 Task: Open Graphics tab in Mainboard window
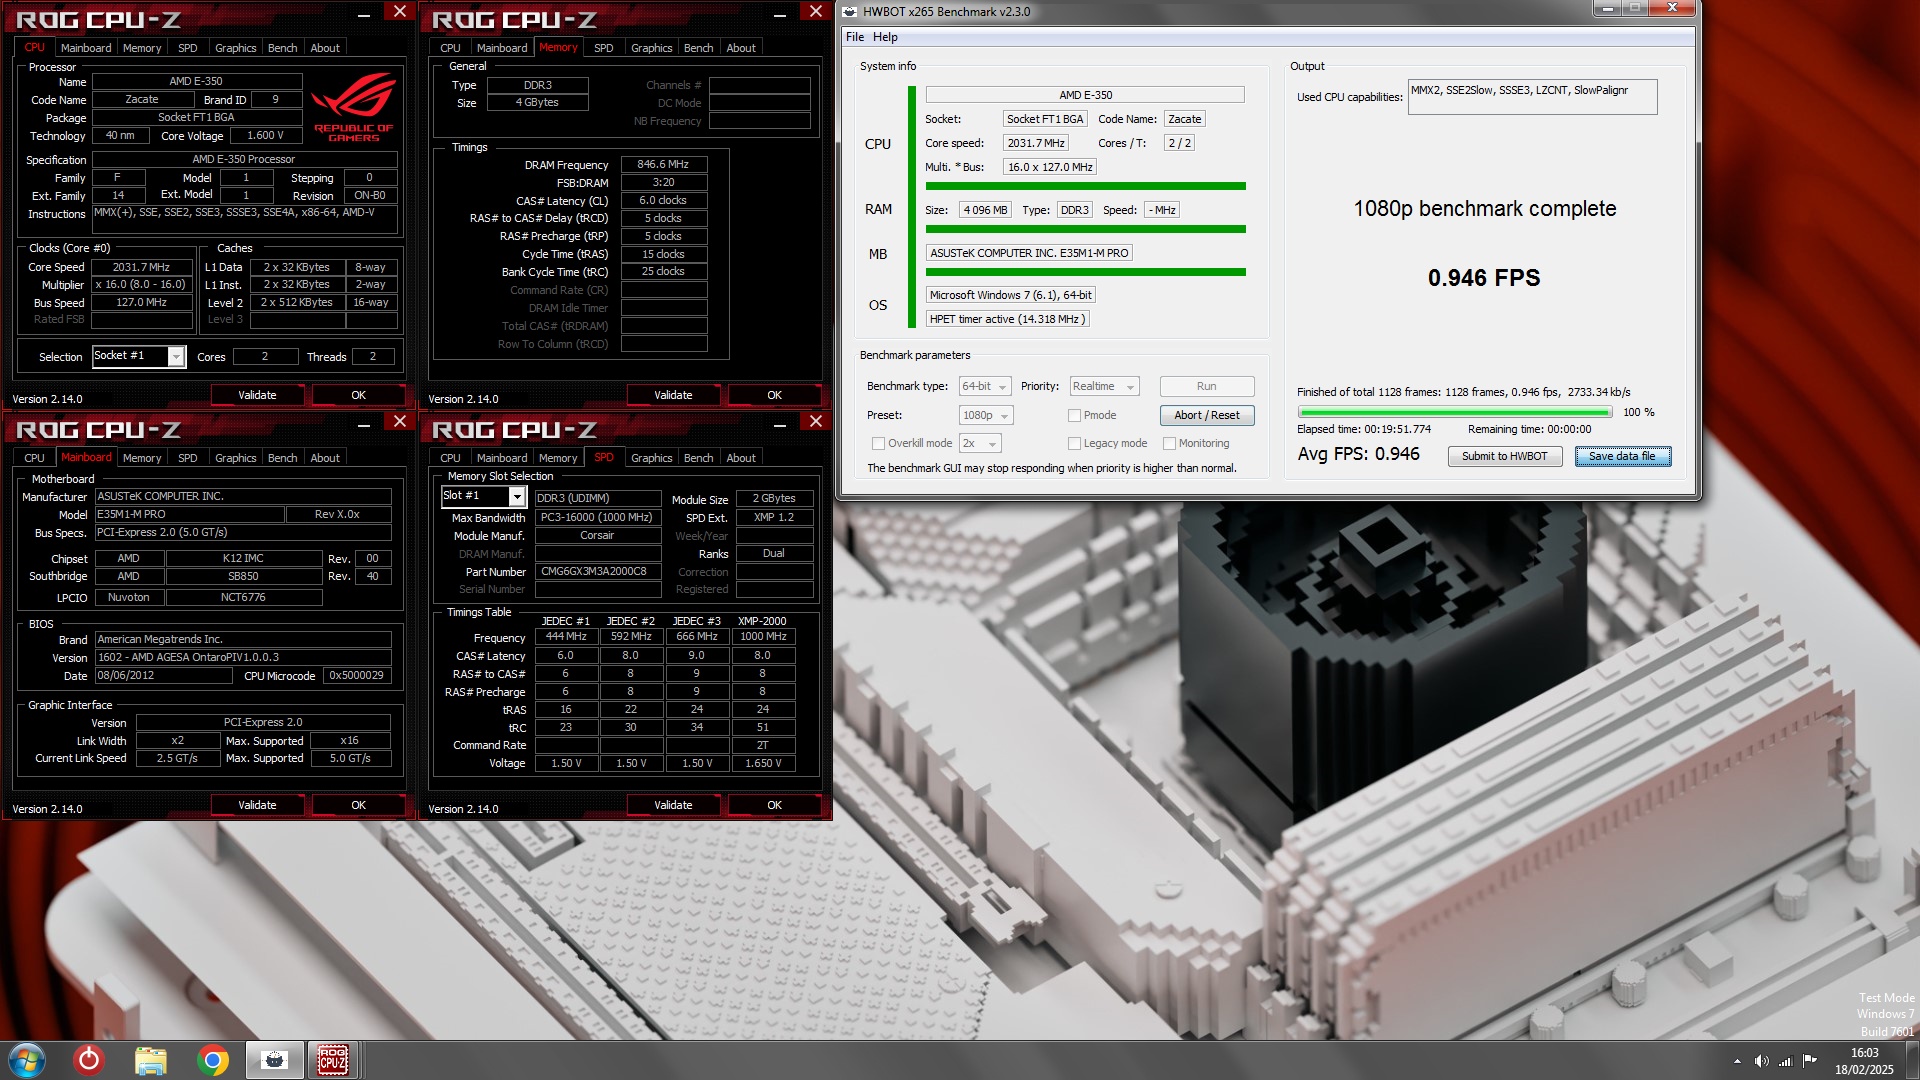(x=236, y=458)
